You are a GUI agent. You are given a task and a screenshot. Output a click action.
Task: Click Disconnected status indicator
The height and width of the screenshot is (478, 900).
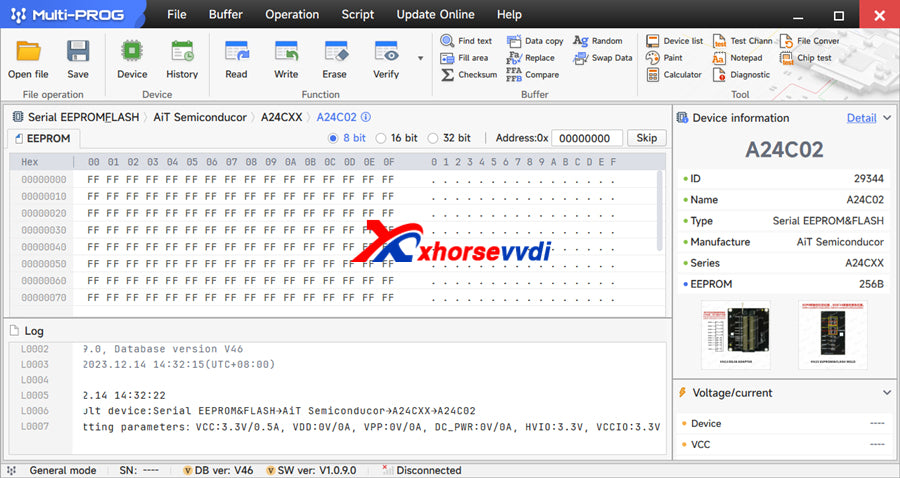pos(422,470)
